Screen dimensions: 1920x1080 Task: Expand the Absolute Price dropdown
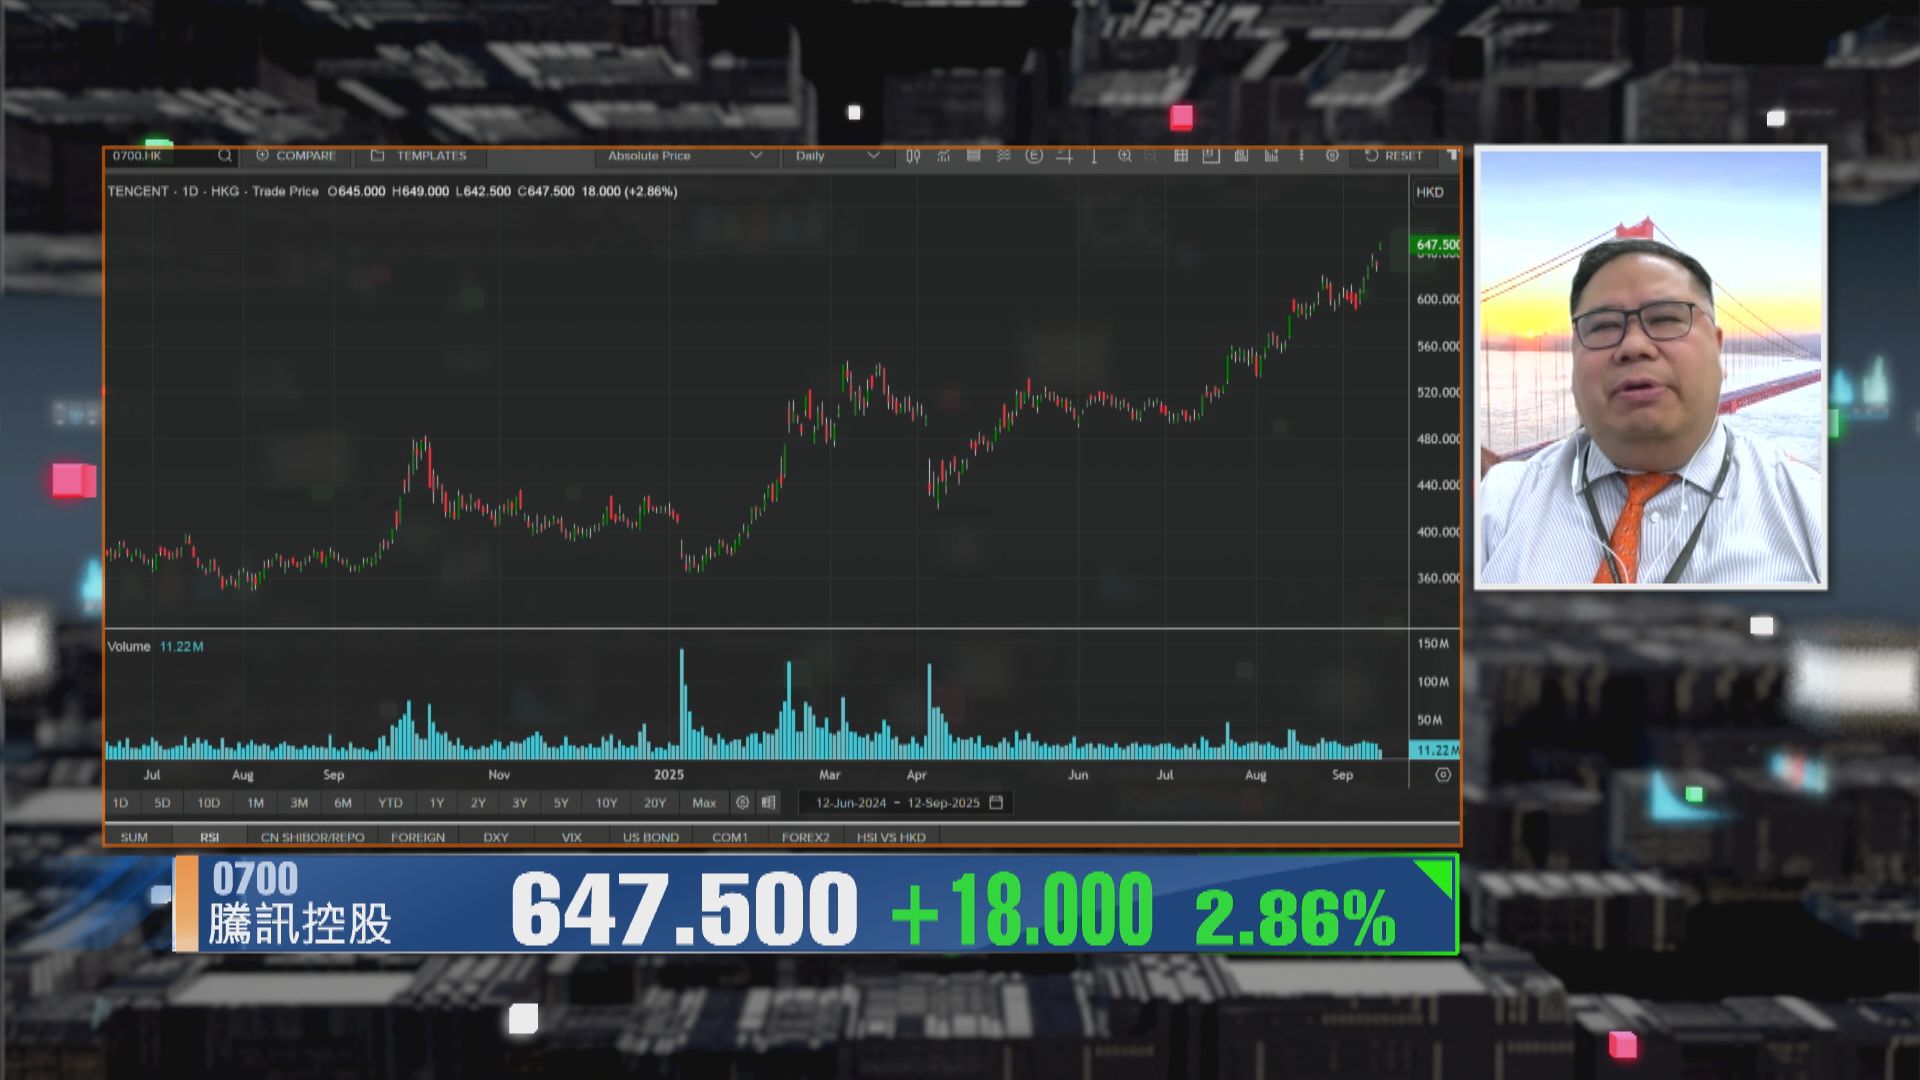685,156
